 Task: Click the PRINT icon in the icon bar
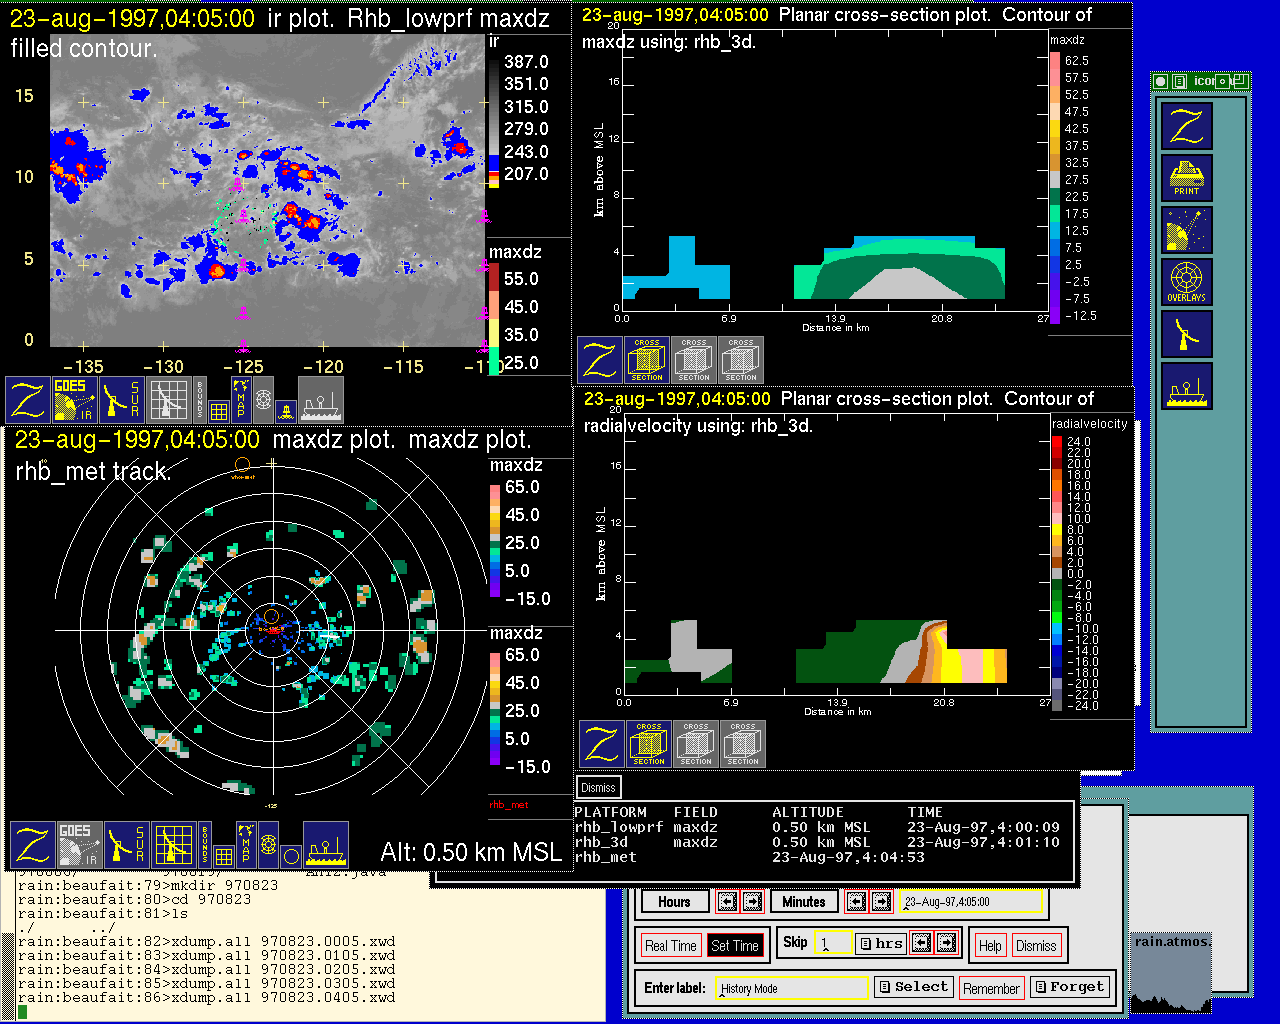[x=1186, y=178]
